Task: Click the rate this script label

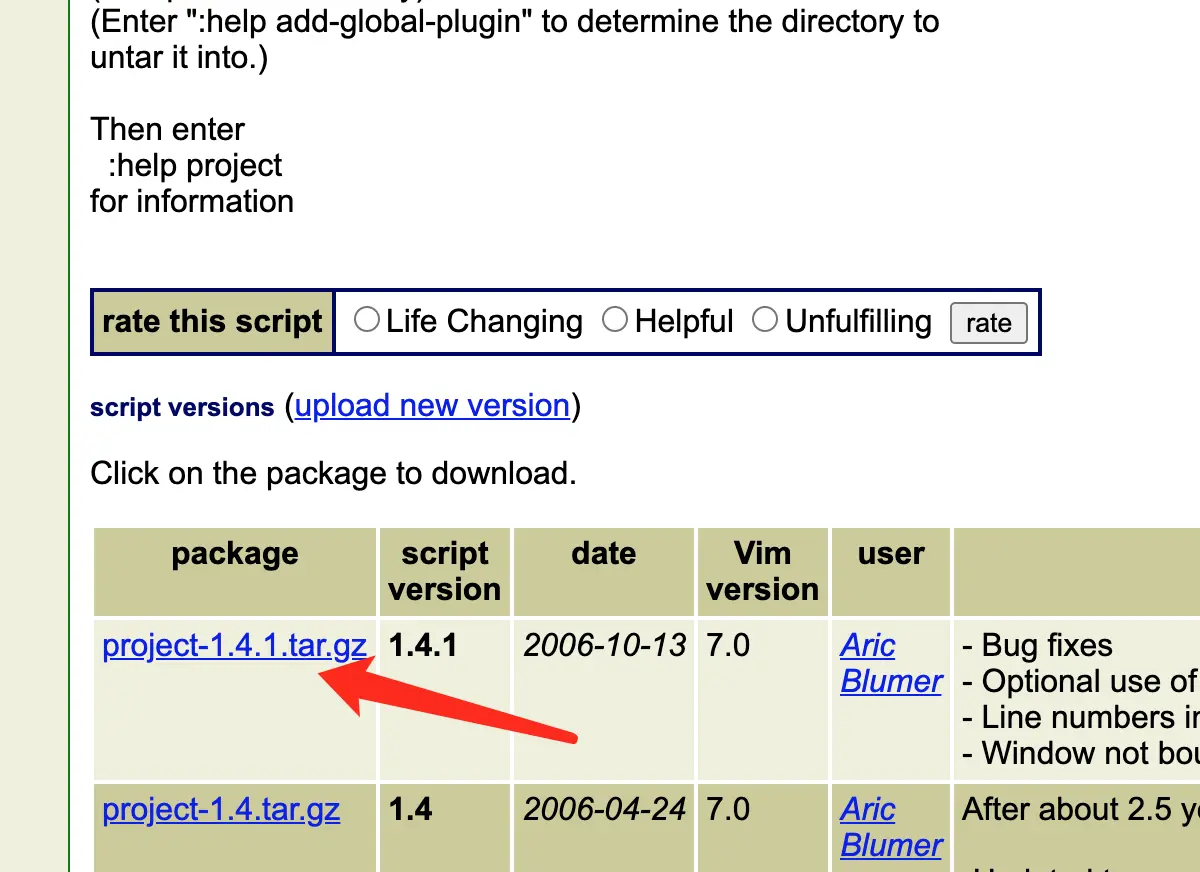Action: (212, 322)
